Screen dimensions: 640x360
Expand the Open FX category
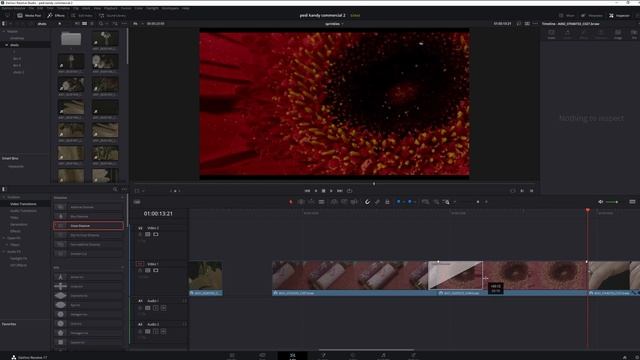[4, 238]
